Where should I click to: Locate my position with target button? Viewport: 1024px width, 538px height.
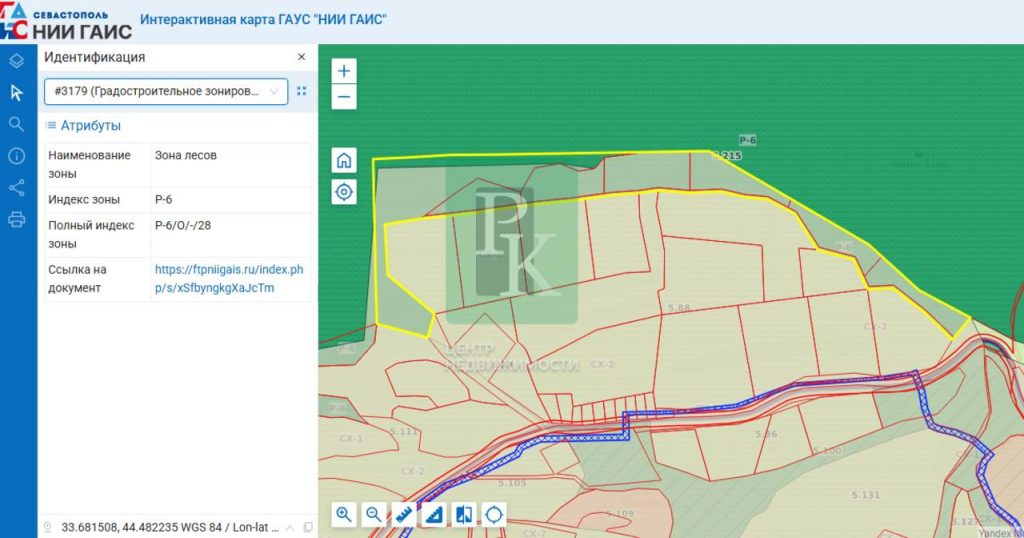click(344, 192)
